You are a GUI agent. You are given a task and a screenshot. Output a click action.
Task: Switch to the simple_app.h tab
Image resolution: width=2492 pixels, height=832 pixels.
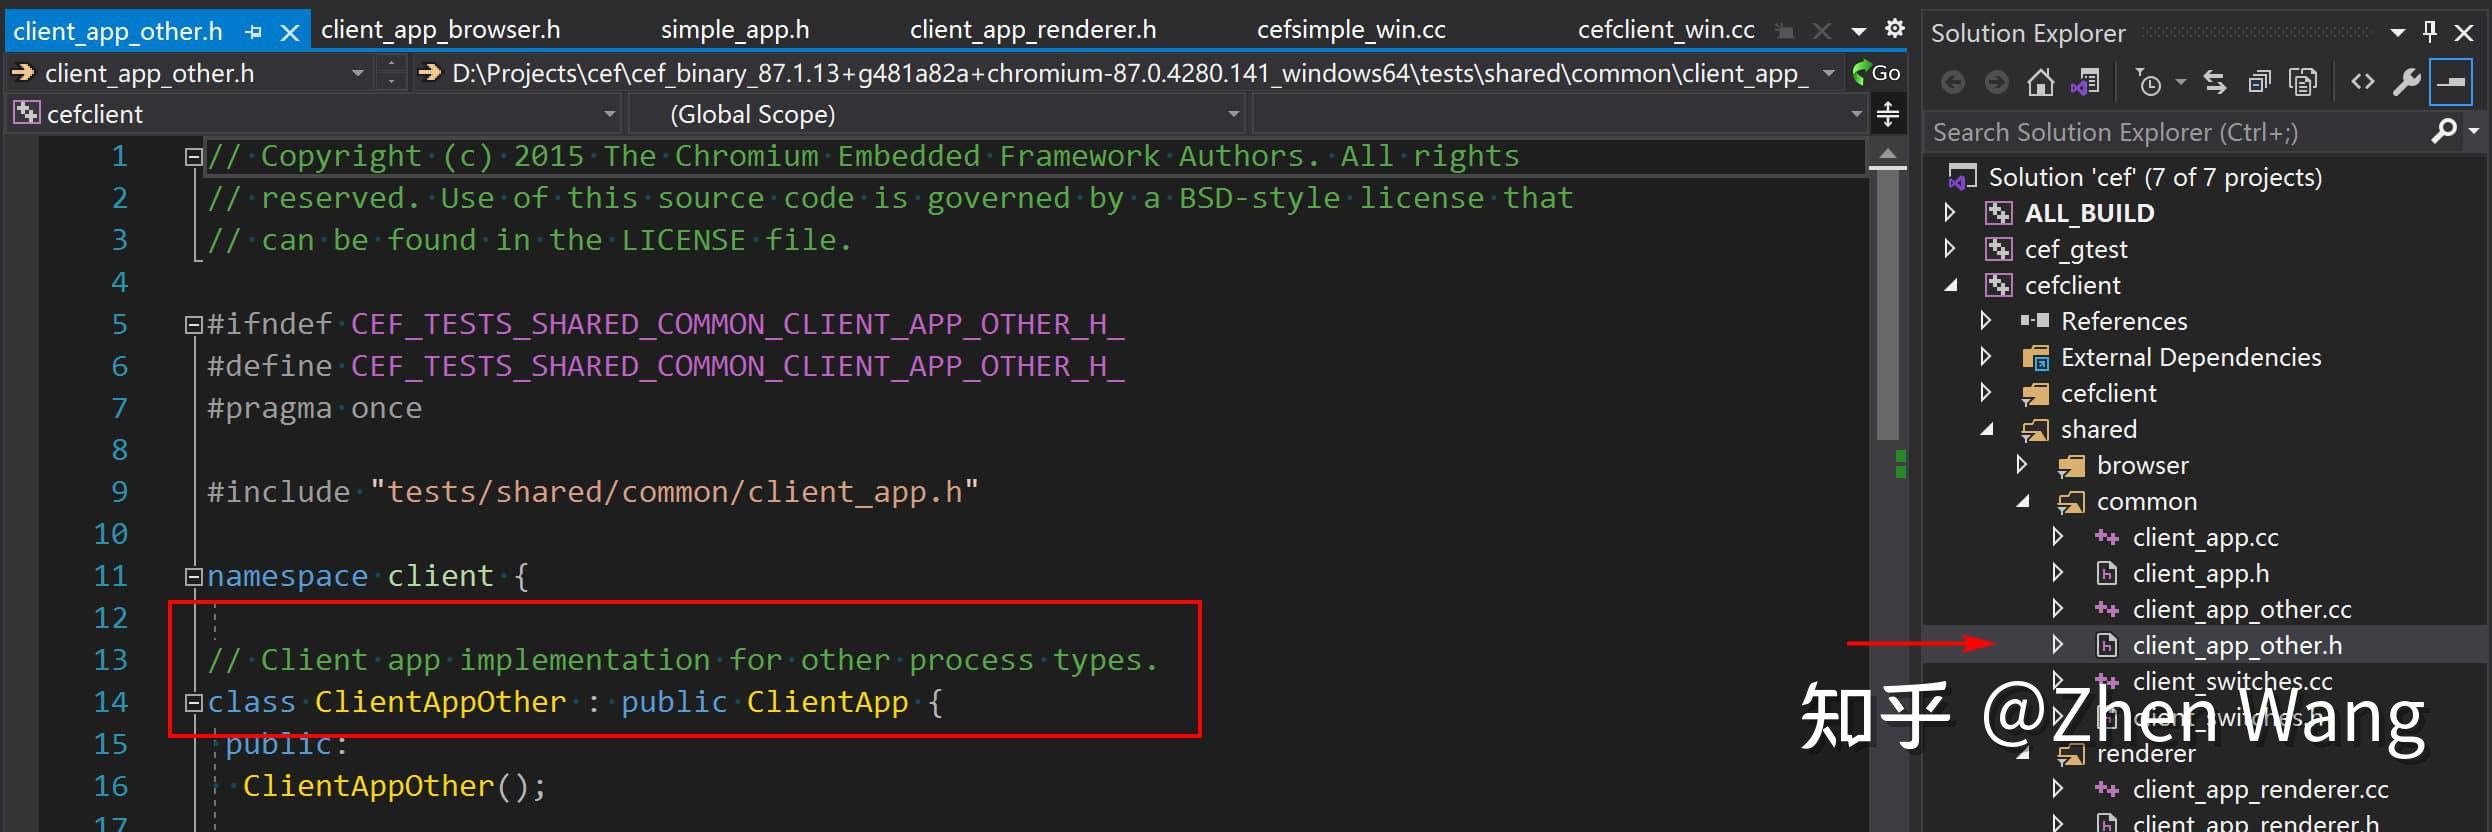735,30
